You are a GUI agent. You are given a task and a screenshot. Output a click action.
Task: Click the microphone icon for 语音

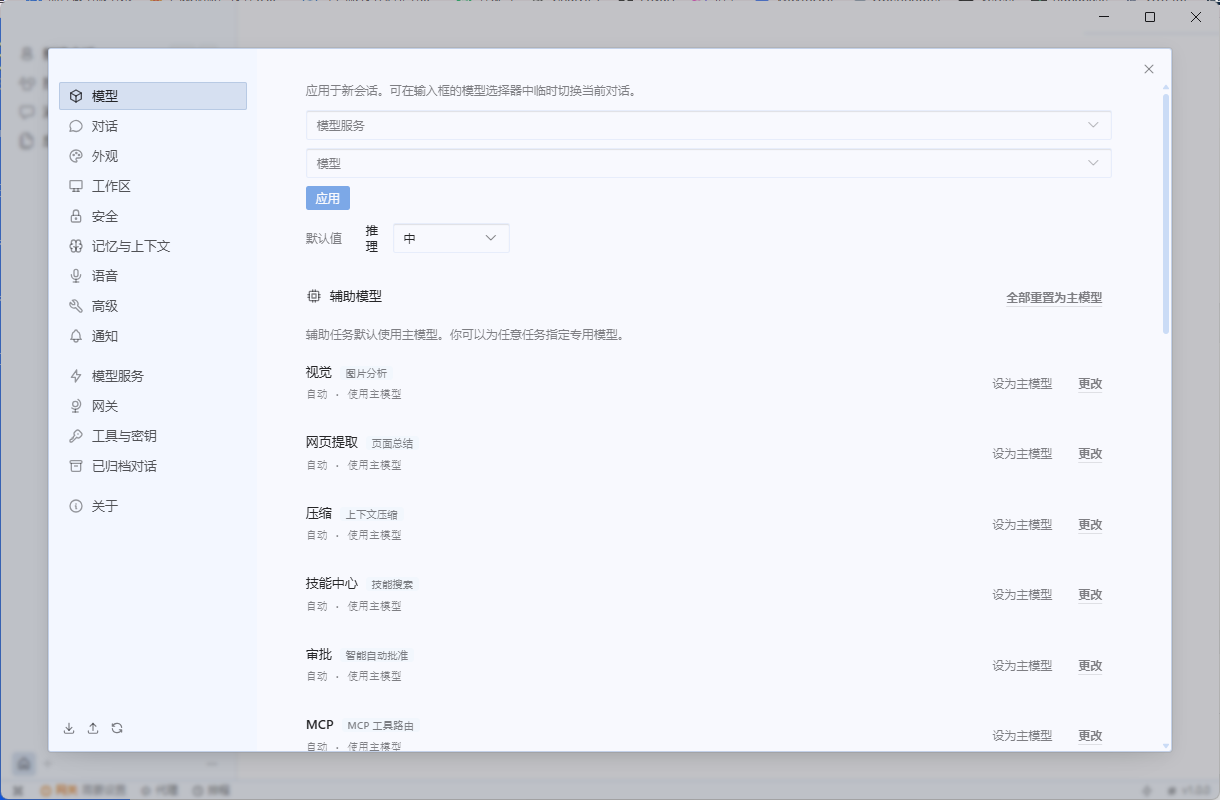tap(76, 276)
